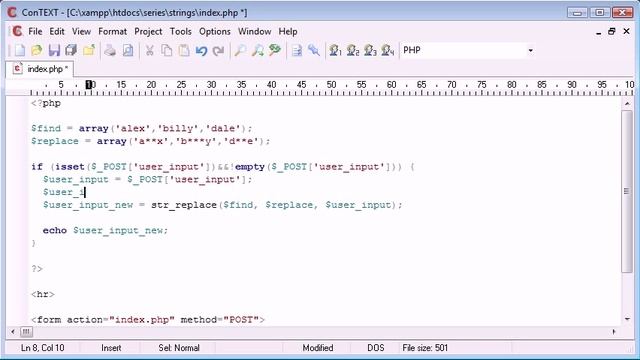Undo the last edit
640x360 pixels.
coord(201,51)
